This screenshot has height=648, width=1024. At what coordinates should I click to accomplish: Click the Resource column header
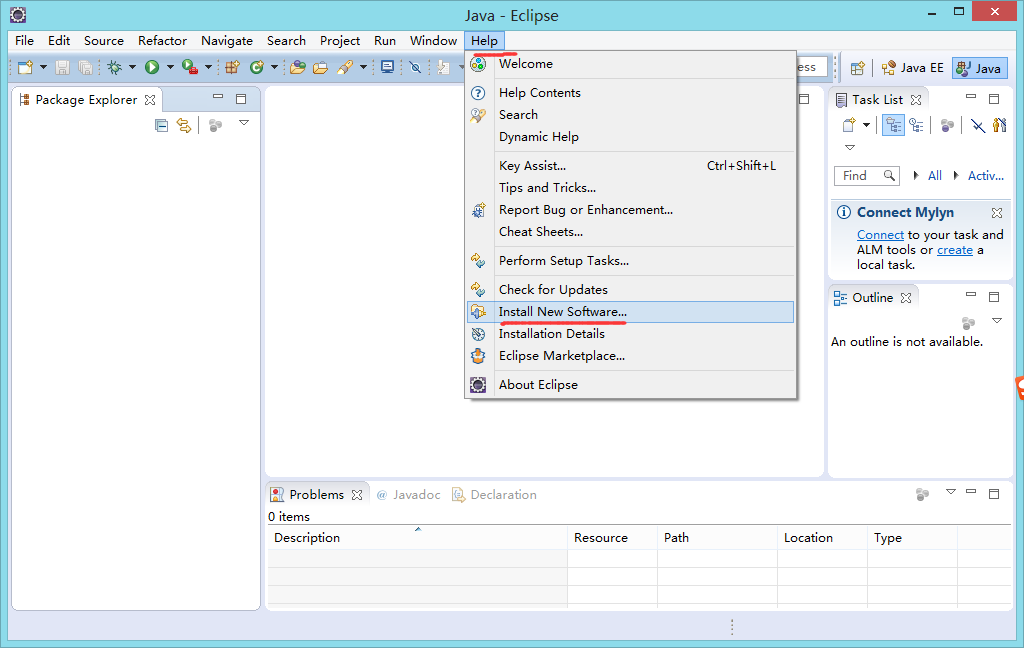(612, 538)
